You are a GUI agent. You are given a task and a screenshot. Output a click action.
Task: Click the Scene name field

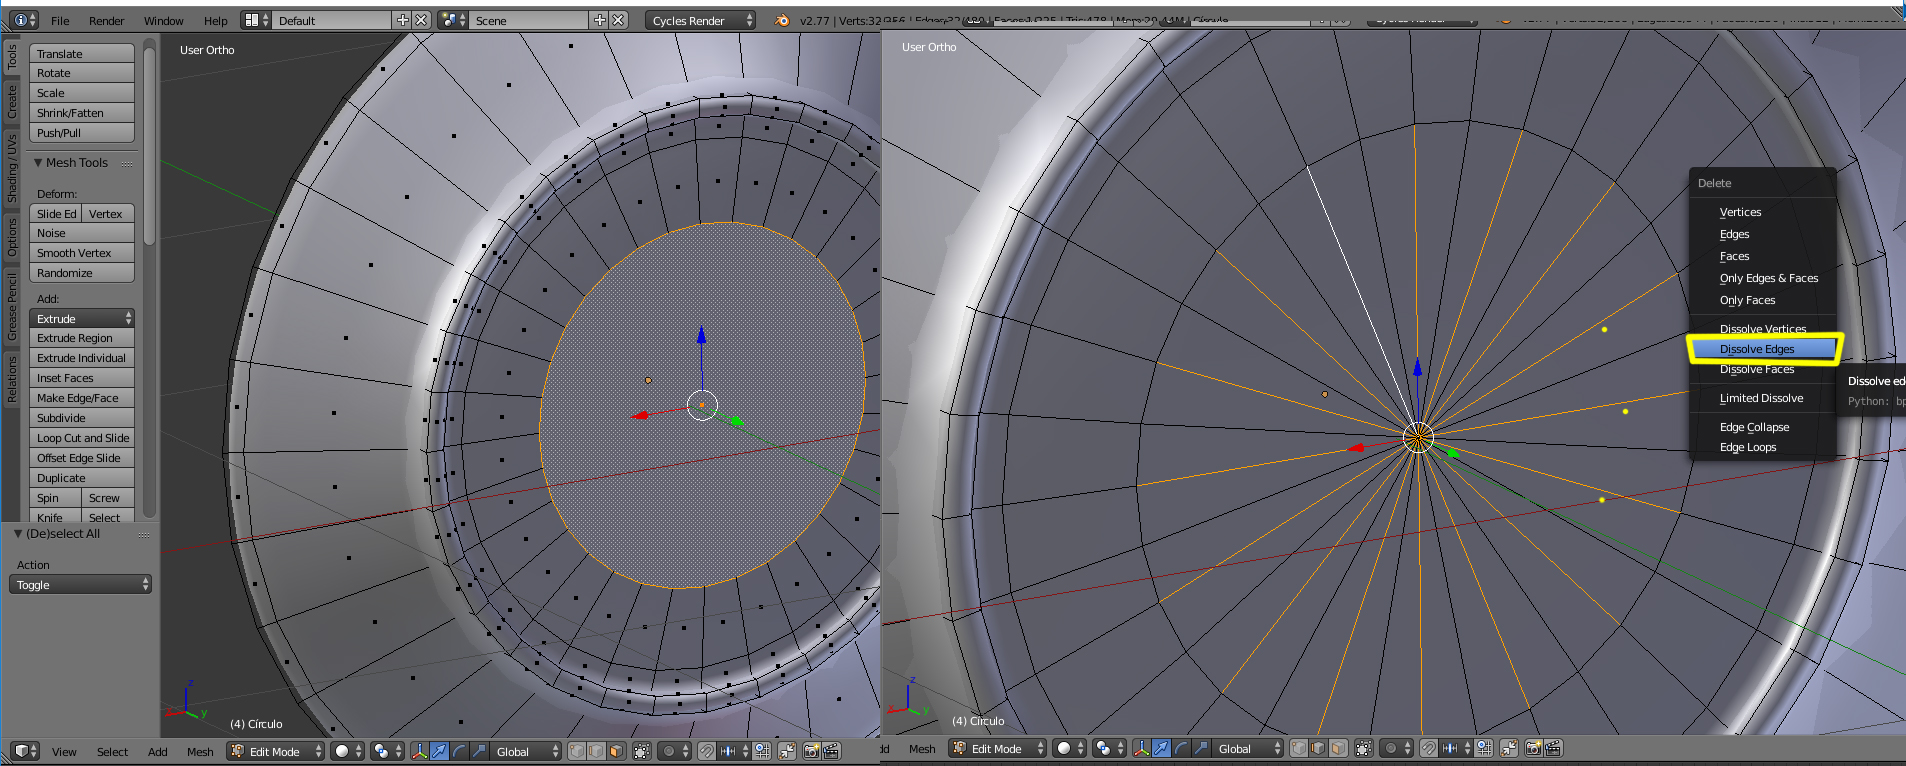point(530,20)
